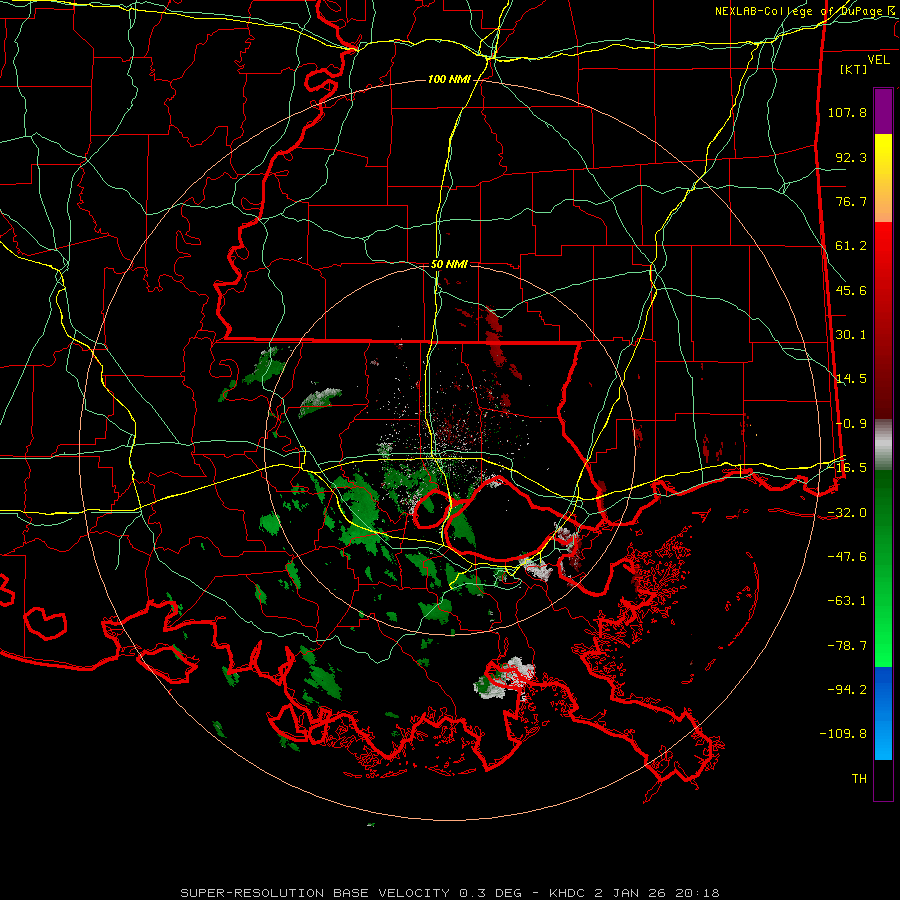The height and width of the screenshot is (900, 900).
Task: Click the blue segment of velocity color bar
Action: (883, 713)
